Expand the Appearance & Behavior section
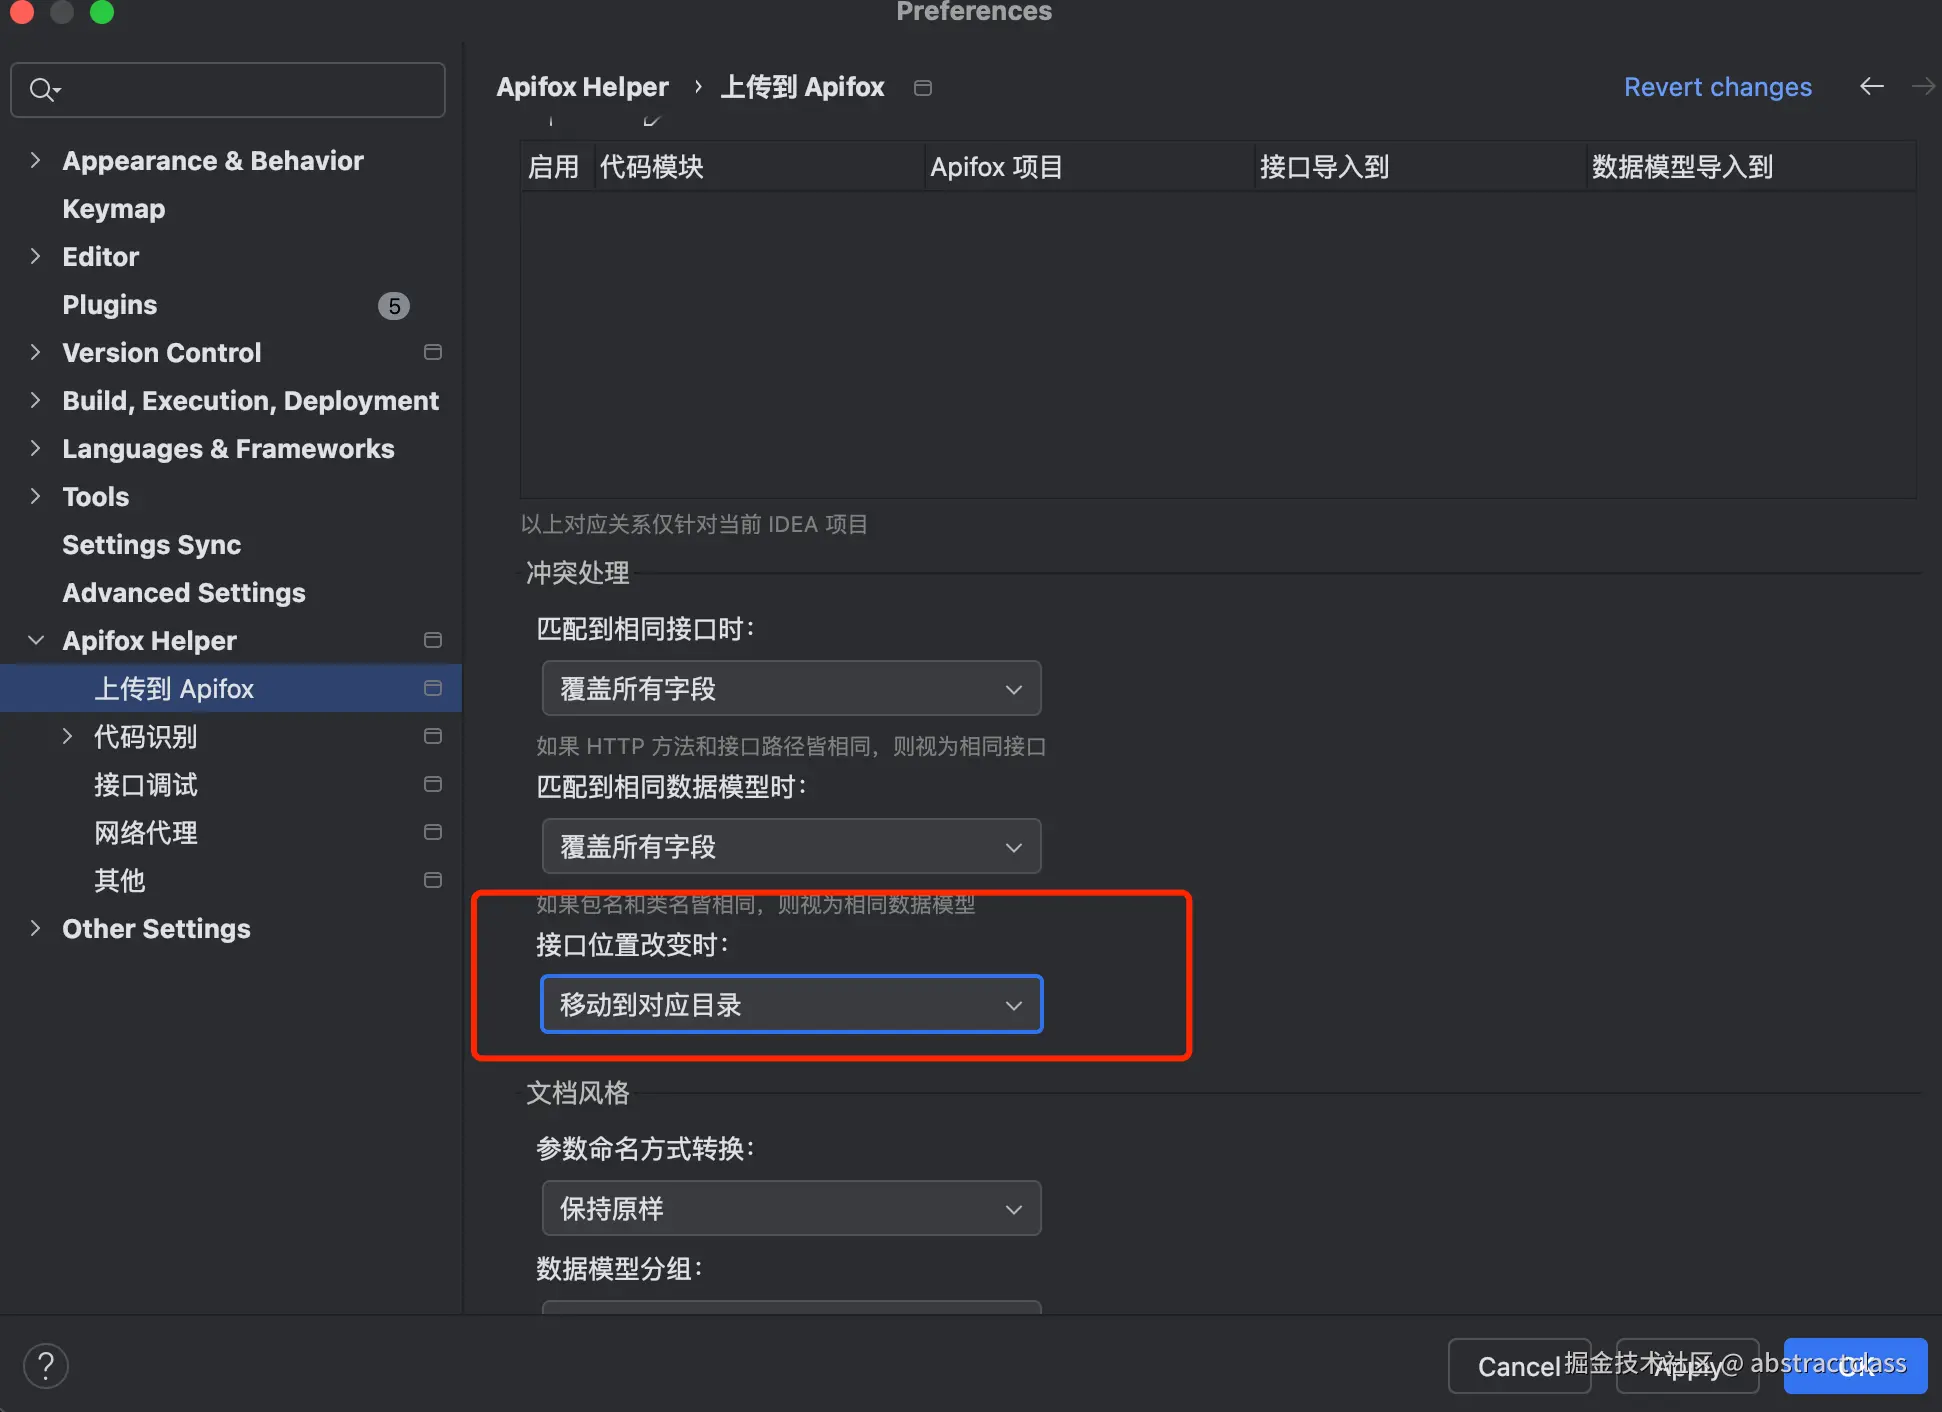The image size is (1942, 1412). point(36,160)
